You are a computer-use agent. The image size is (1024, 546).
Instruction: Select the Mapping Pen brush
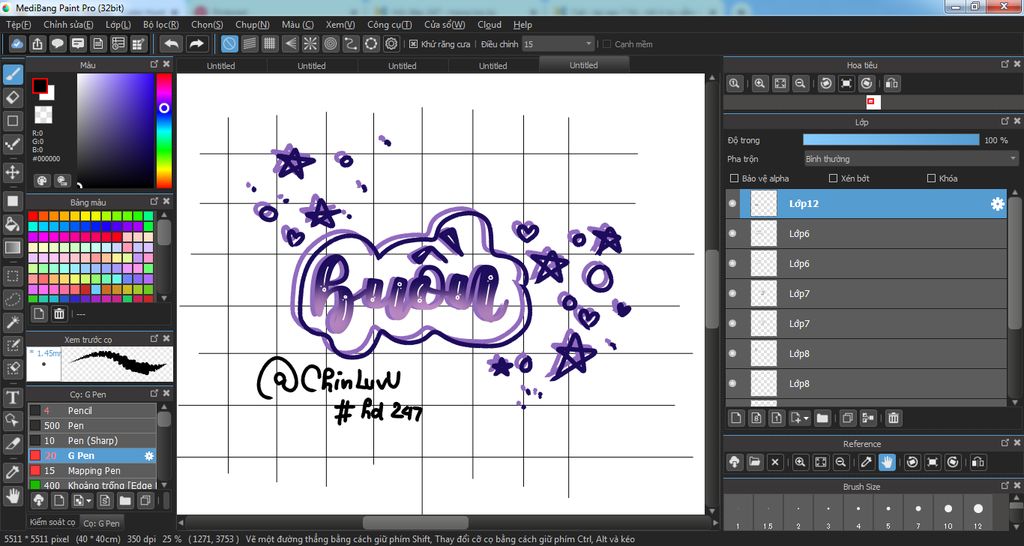tap(91, 471)
